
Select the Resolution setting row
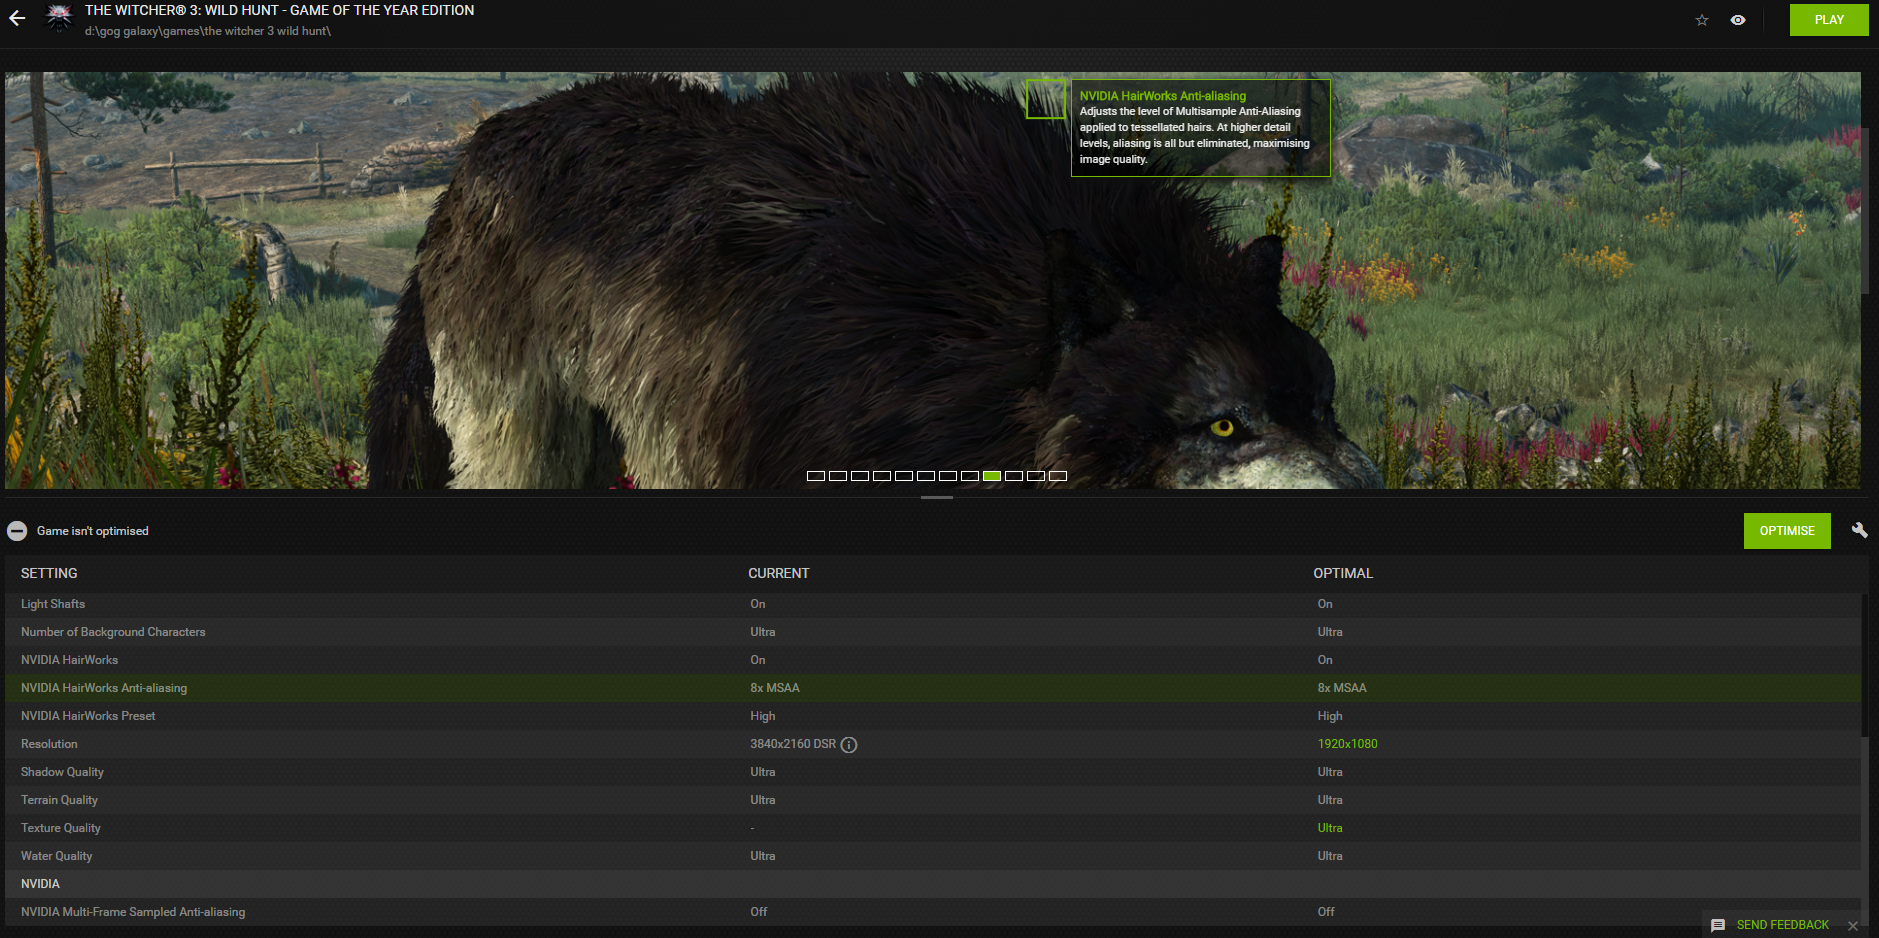[x=933, y=744]
